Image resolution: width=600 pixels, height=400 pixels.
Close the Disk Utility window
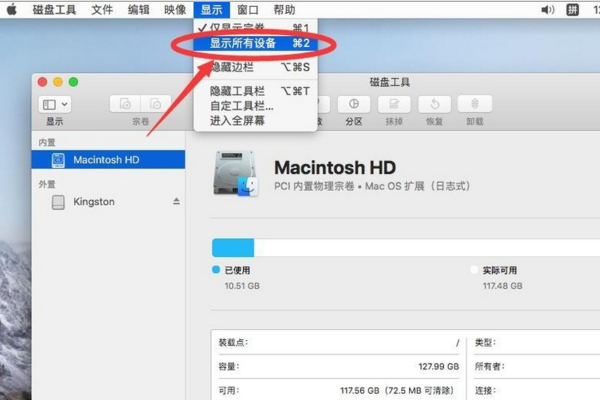tap(42, 82)
